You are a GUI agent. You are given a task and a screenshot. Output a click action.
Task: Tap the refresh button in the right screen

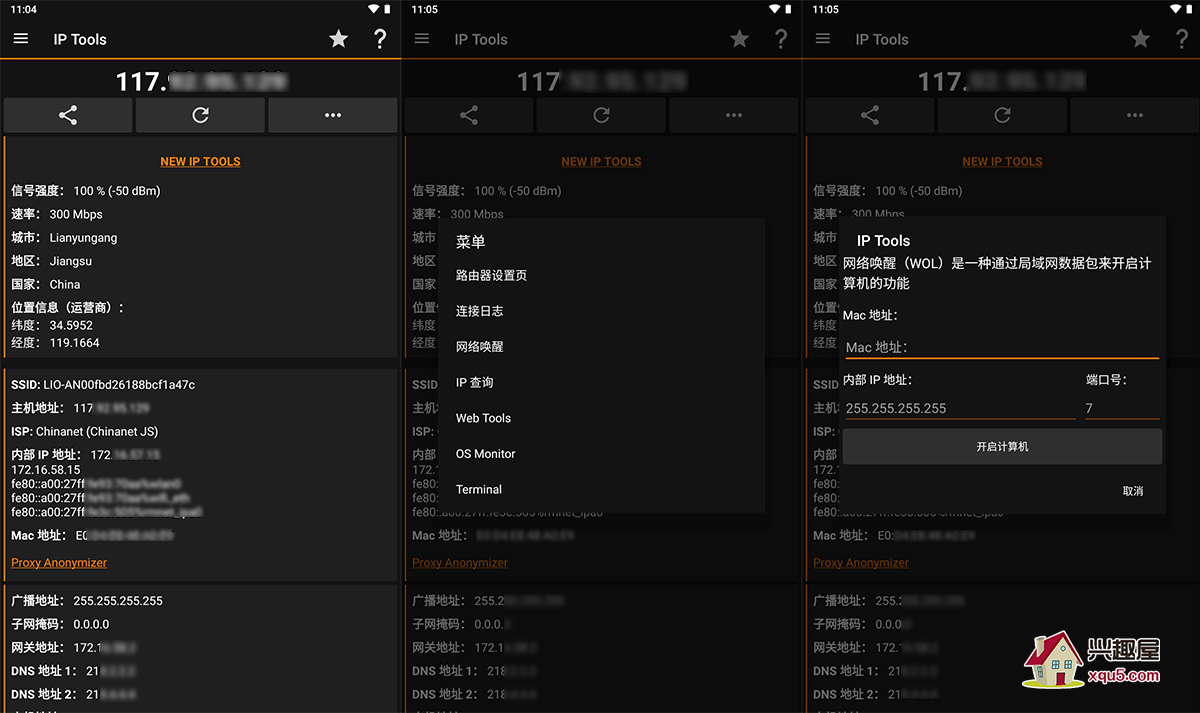tap(1002, 115)
